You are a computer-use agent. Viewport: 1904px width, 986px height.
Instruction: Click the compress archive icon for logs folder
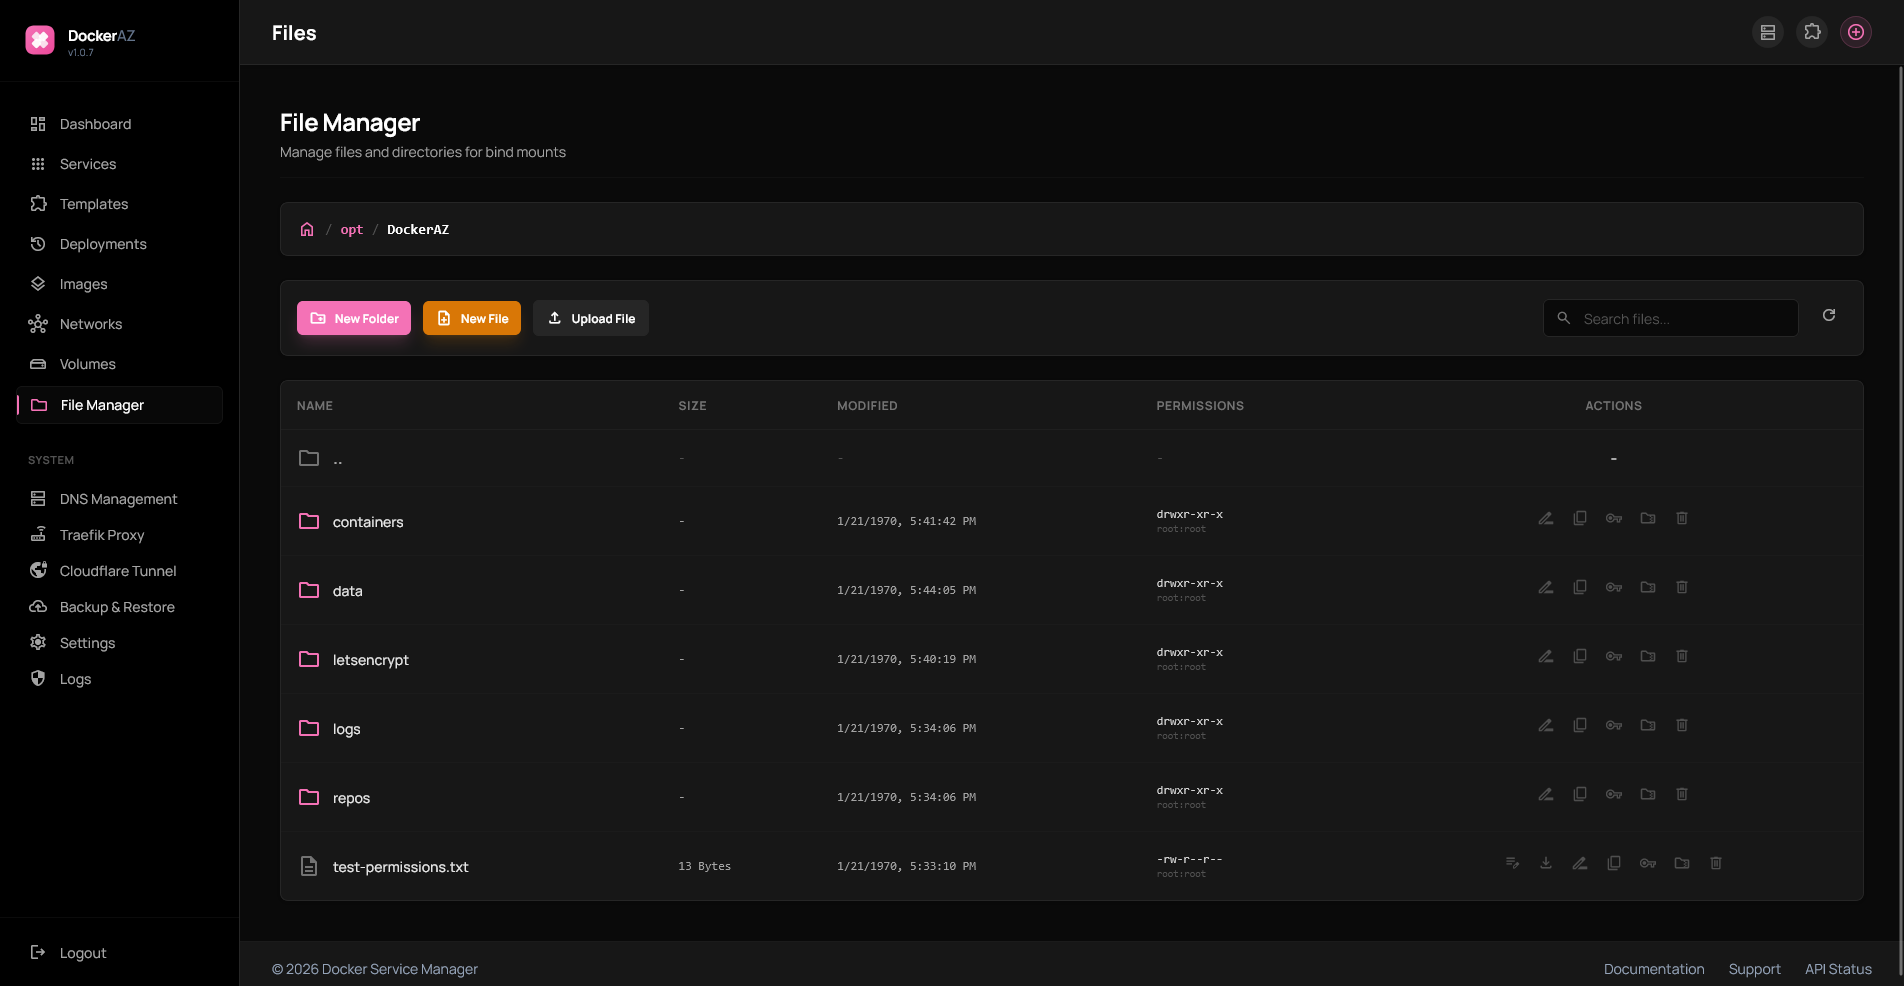(x=1648, y=725)
